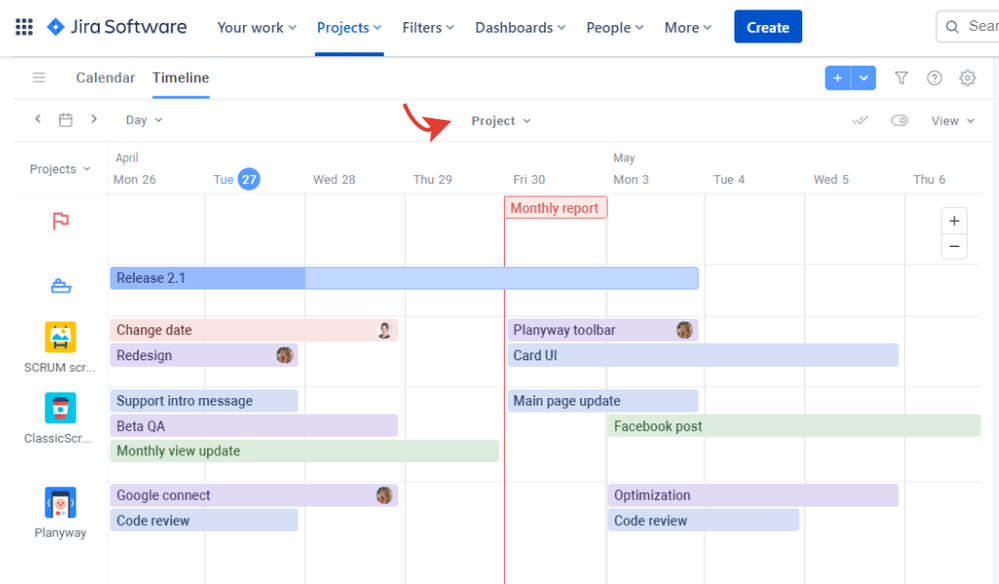Click the blue plus create button
This screenshot has height=584, width=999.
click(837, 77)
